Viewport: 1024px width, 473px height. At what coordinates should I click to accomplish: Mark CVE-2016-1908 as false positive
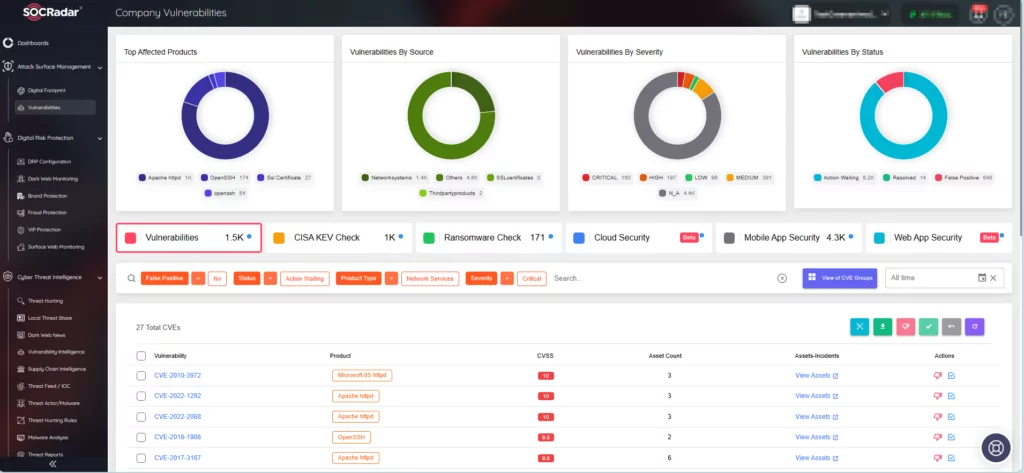(938, 437)
